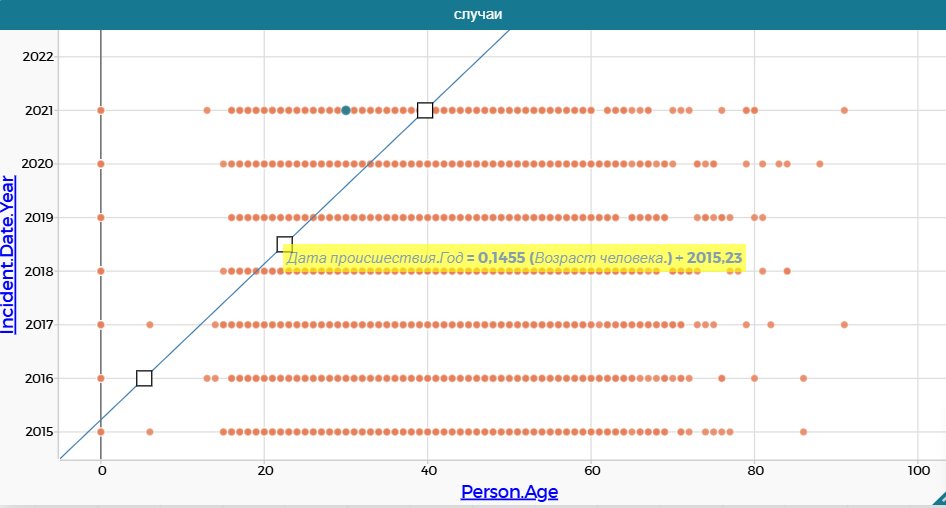Click the age 0 point in 2019 row

[101, 217]
